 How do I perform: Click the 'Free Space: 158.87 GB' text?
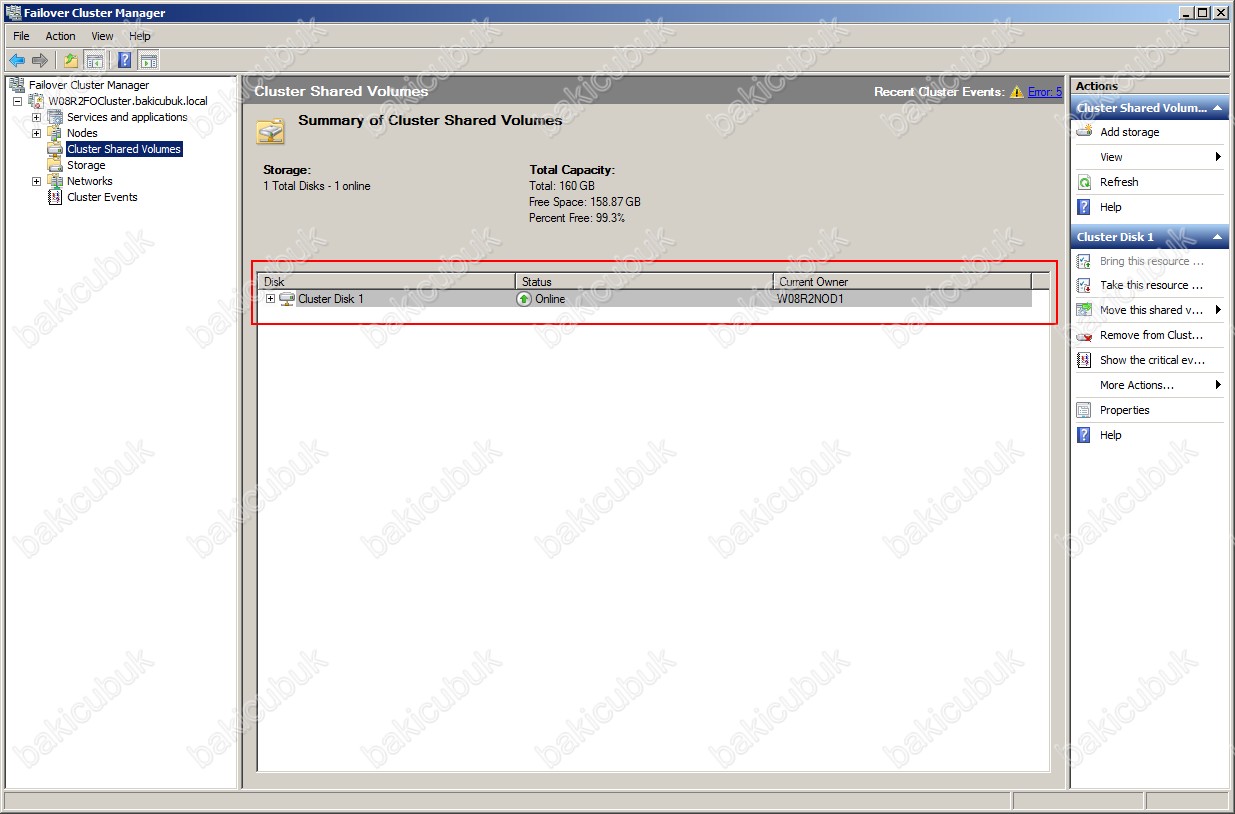click(585, 202)
